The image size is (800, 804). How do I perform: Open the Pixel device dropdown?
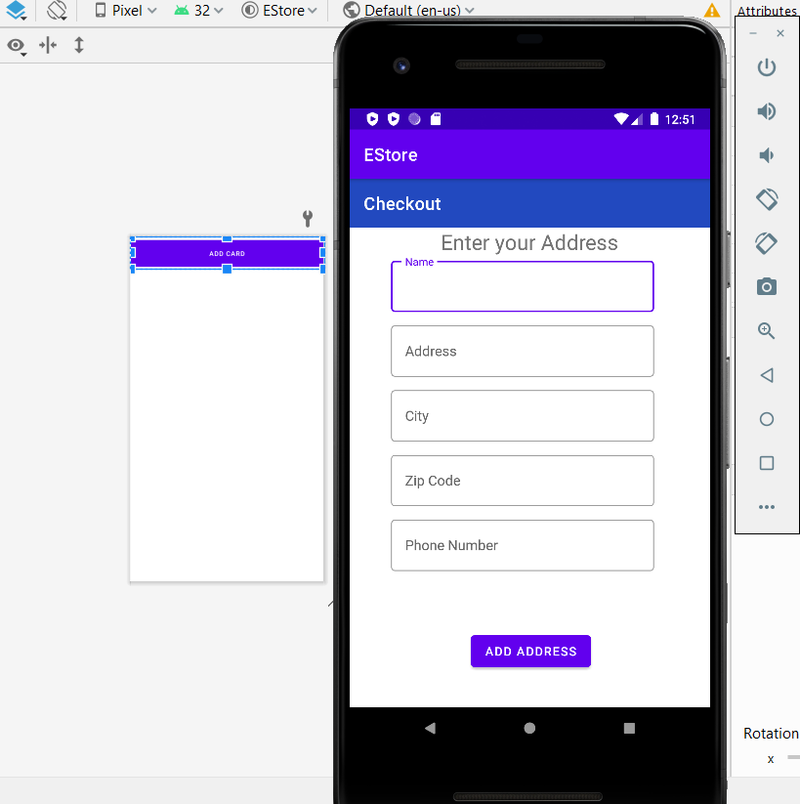[x=126, y=10]
